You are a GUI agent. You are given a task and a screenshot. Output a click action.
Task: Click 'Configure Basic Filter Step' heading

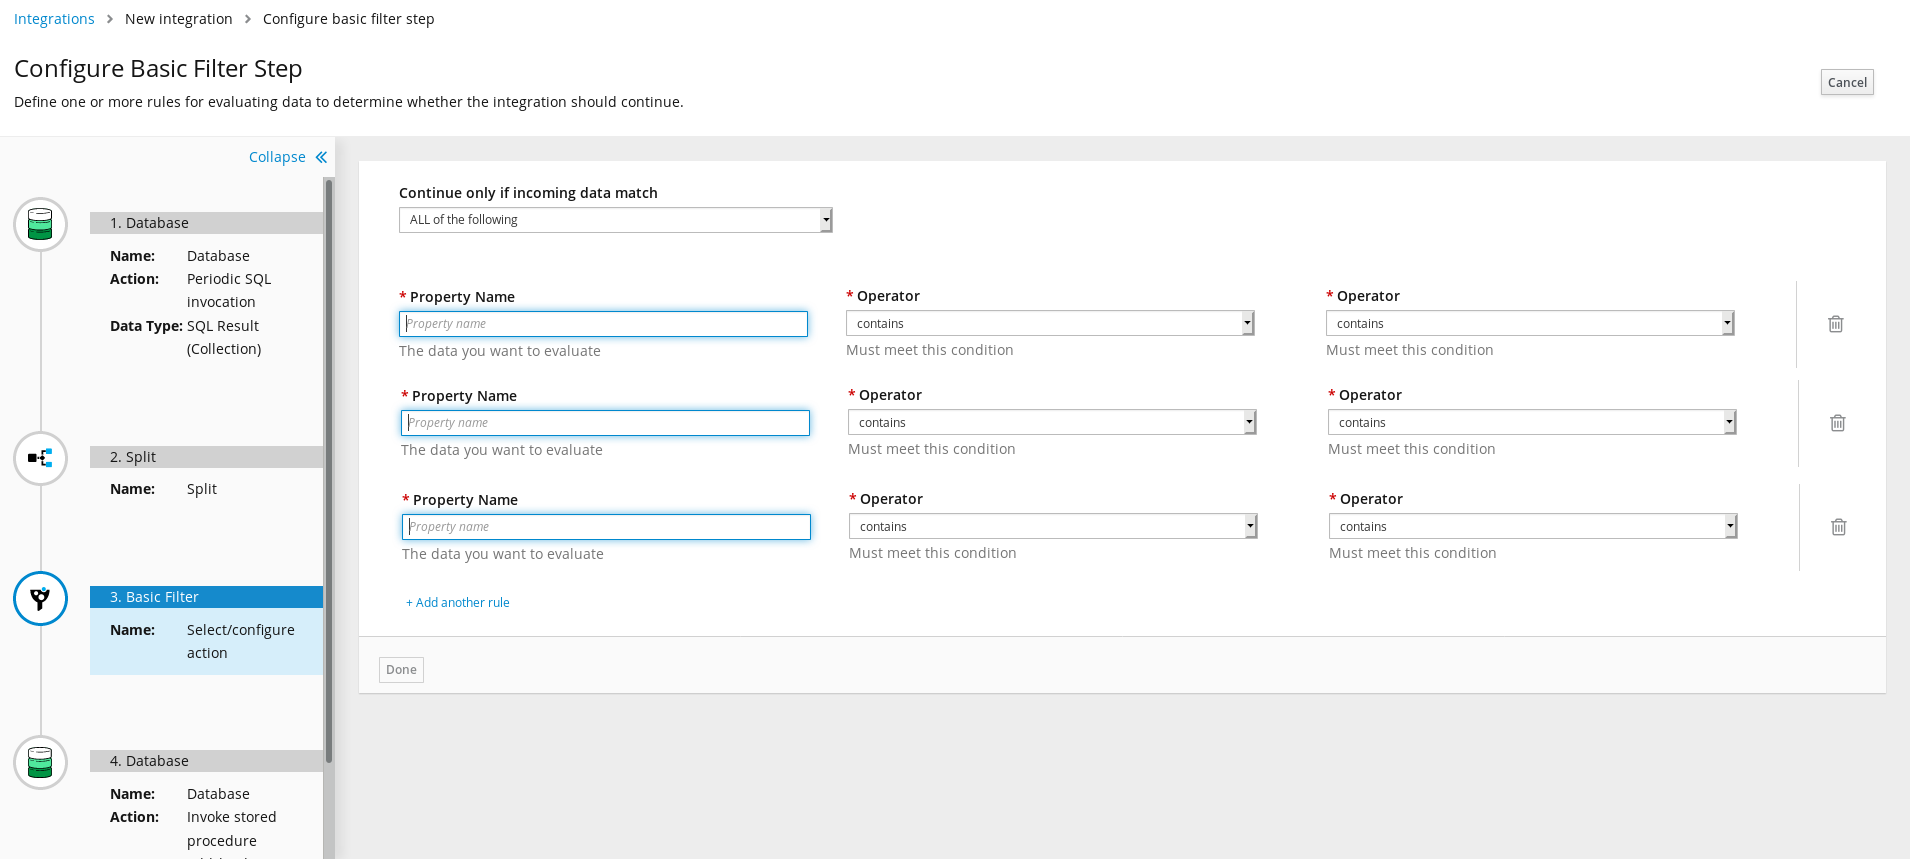coord(158,68)
